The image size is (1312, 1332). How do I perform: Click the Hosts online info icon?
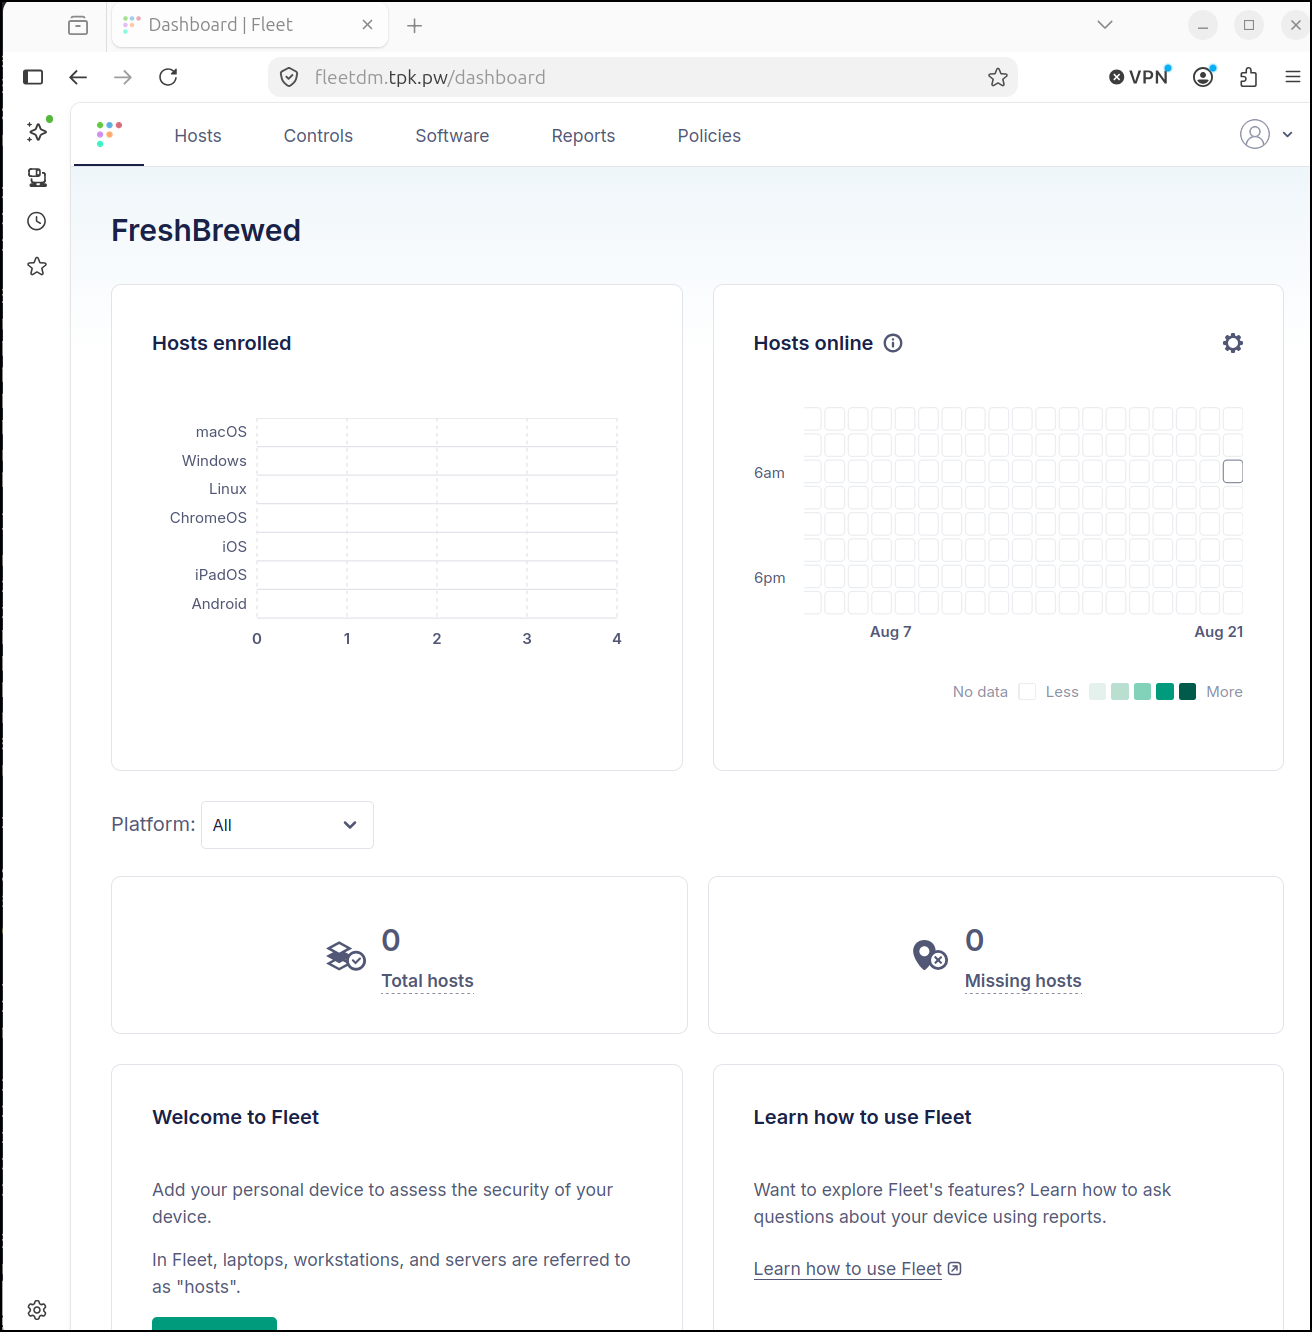pyautogui.click(x=893, y=343)
